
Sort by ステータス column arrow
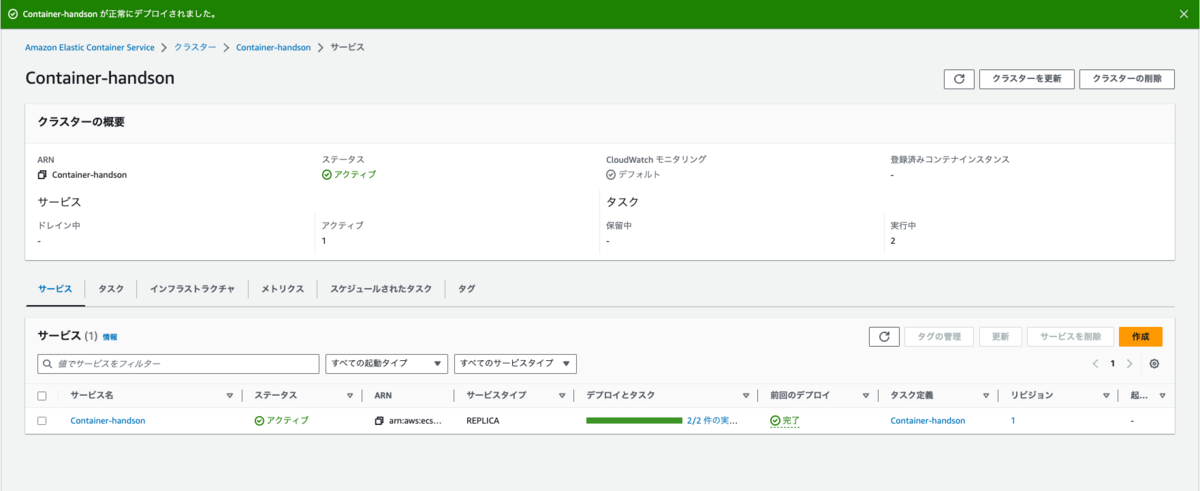(350, 396)
